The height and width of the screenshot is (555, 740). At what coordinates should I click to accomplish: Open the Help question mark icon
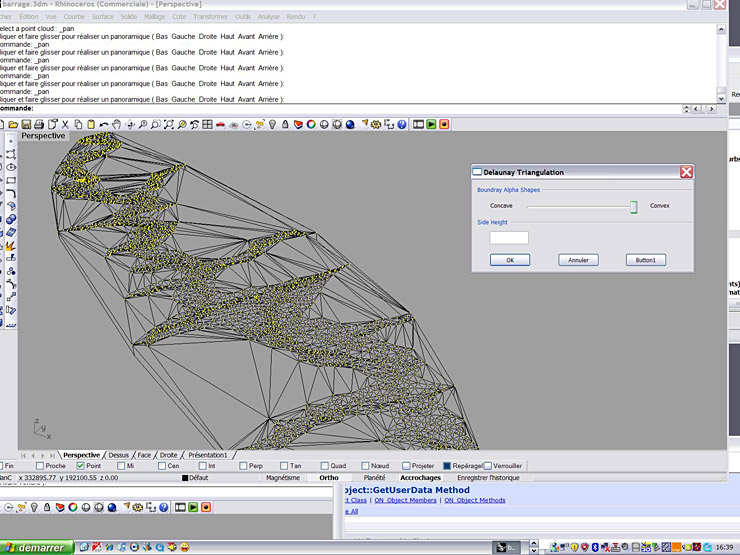[402, 125]
